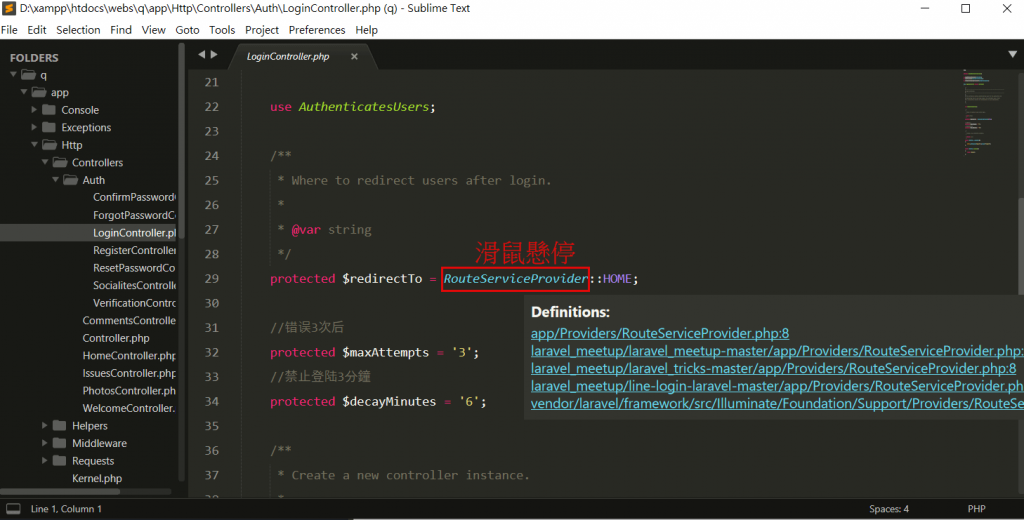1024x520 pixels.
Task: Change indentation via Spaces: 4
Action: [889, 509]
